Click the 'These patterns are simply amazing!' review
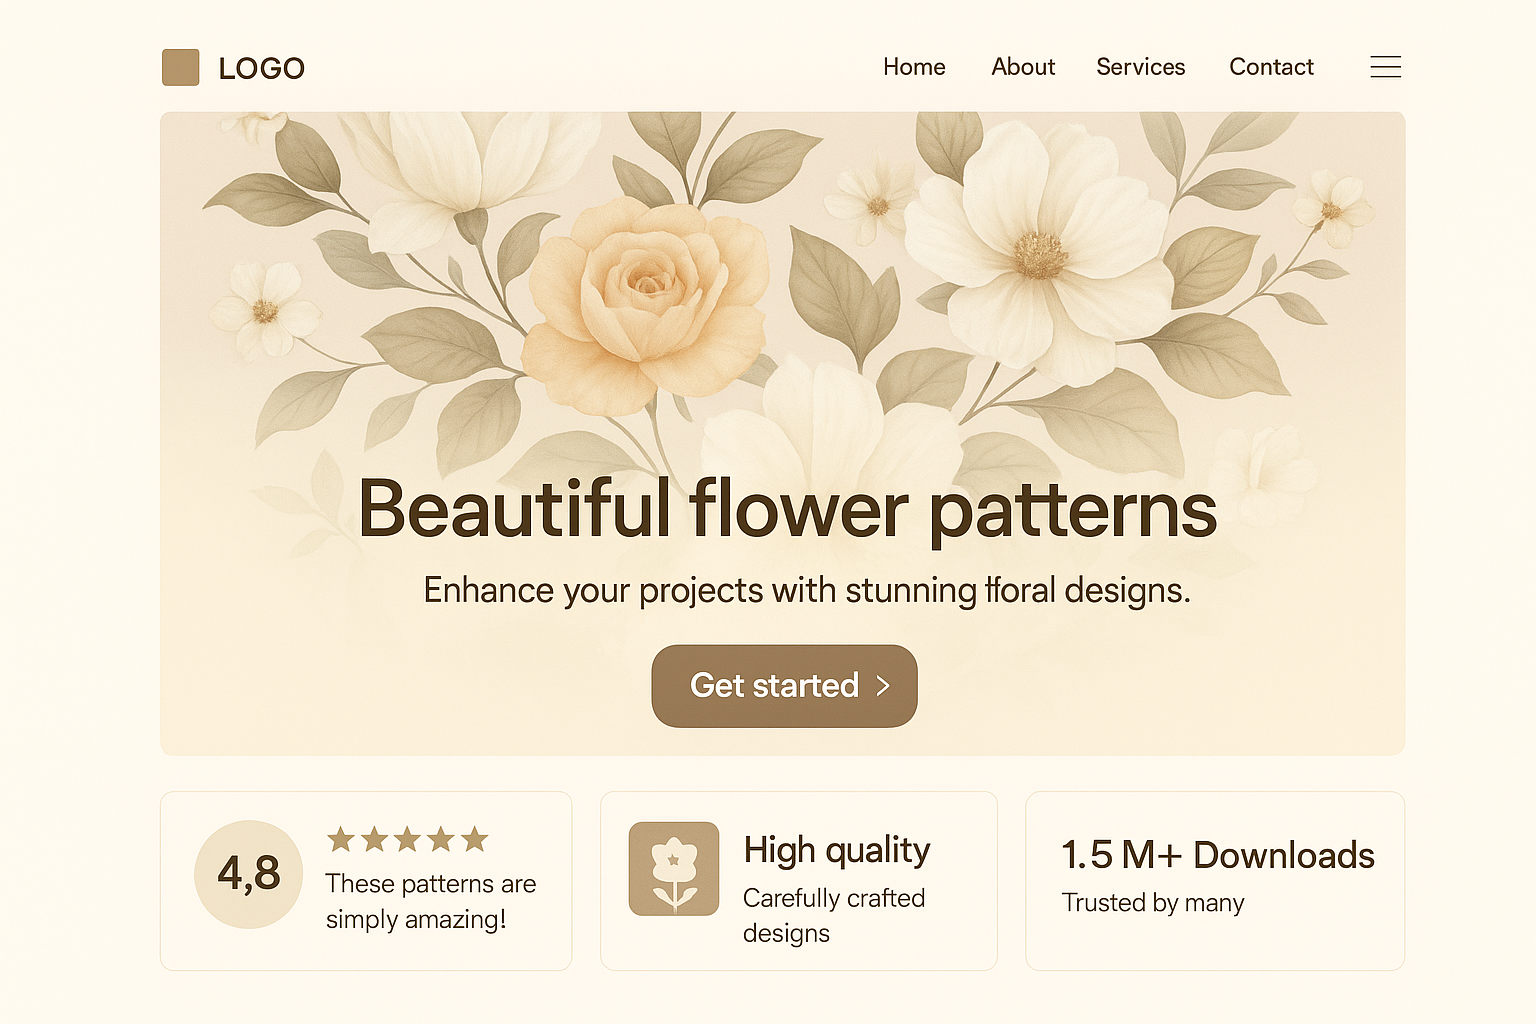The width and height of the screenshot is (1536, 1024). [430, 901]
